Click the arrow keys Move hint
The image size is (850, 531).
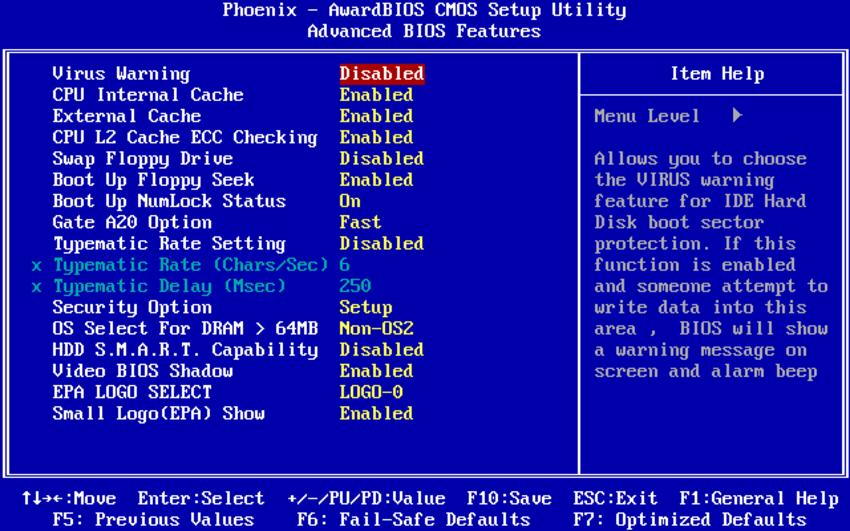tap(68, 498)
